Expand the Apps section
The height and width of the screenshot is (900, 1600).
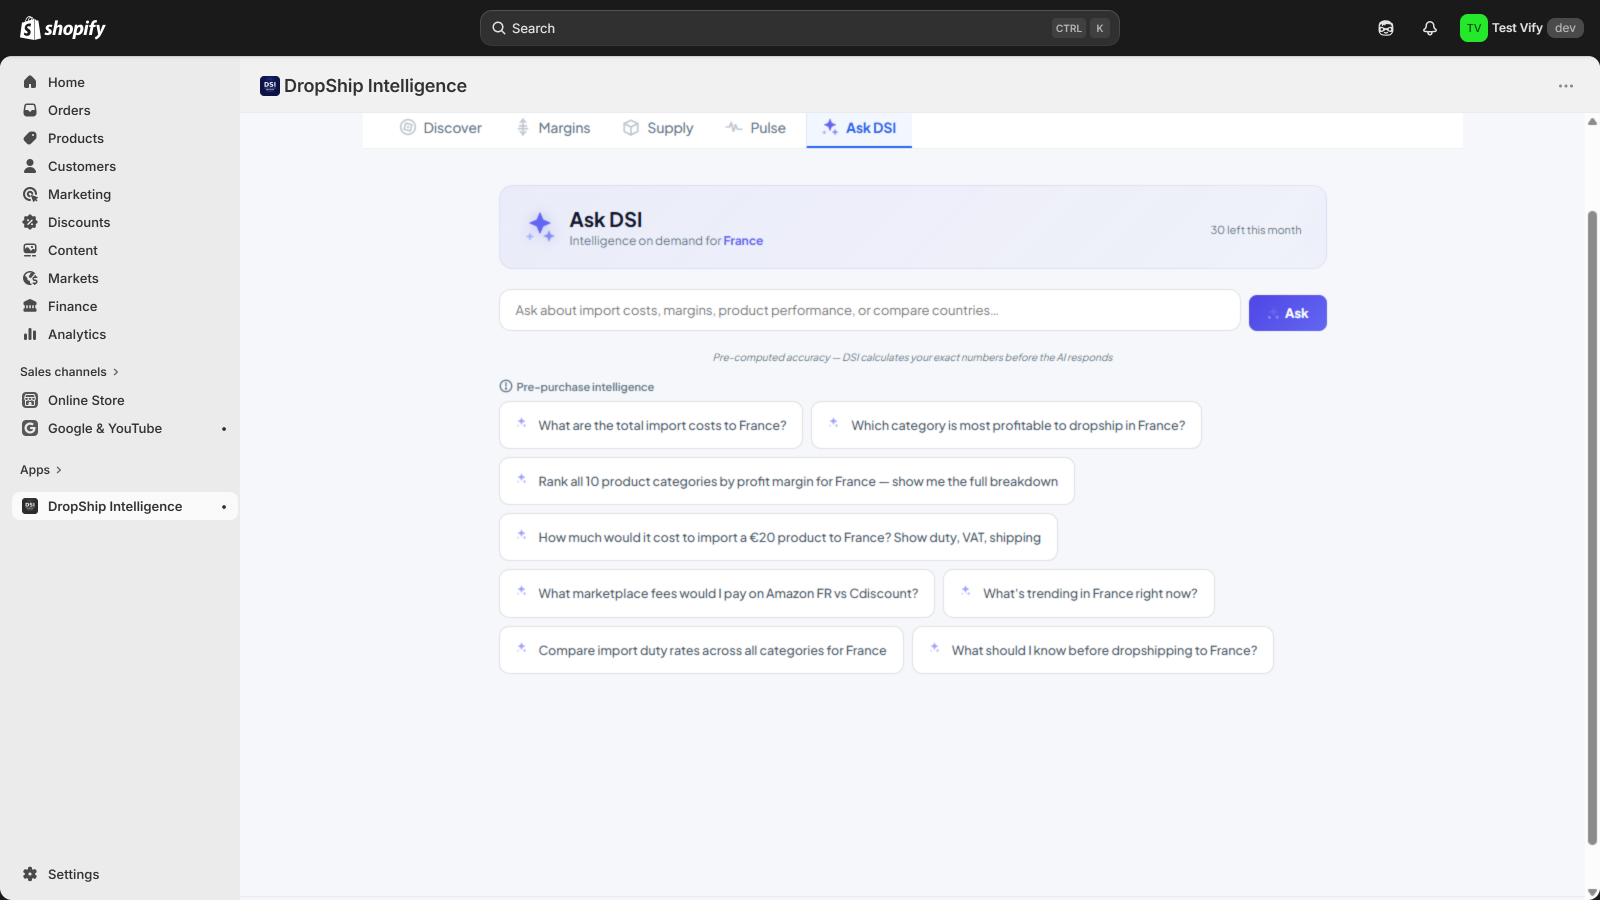41,470
